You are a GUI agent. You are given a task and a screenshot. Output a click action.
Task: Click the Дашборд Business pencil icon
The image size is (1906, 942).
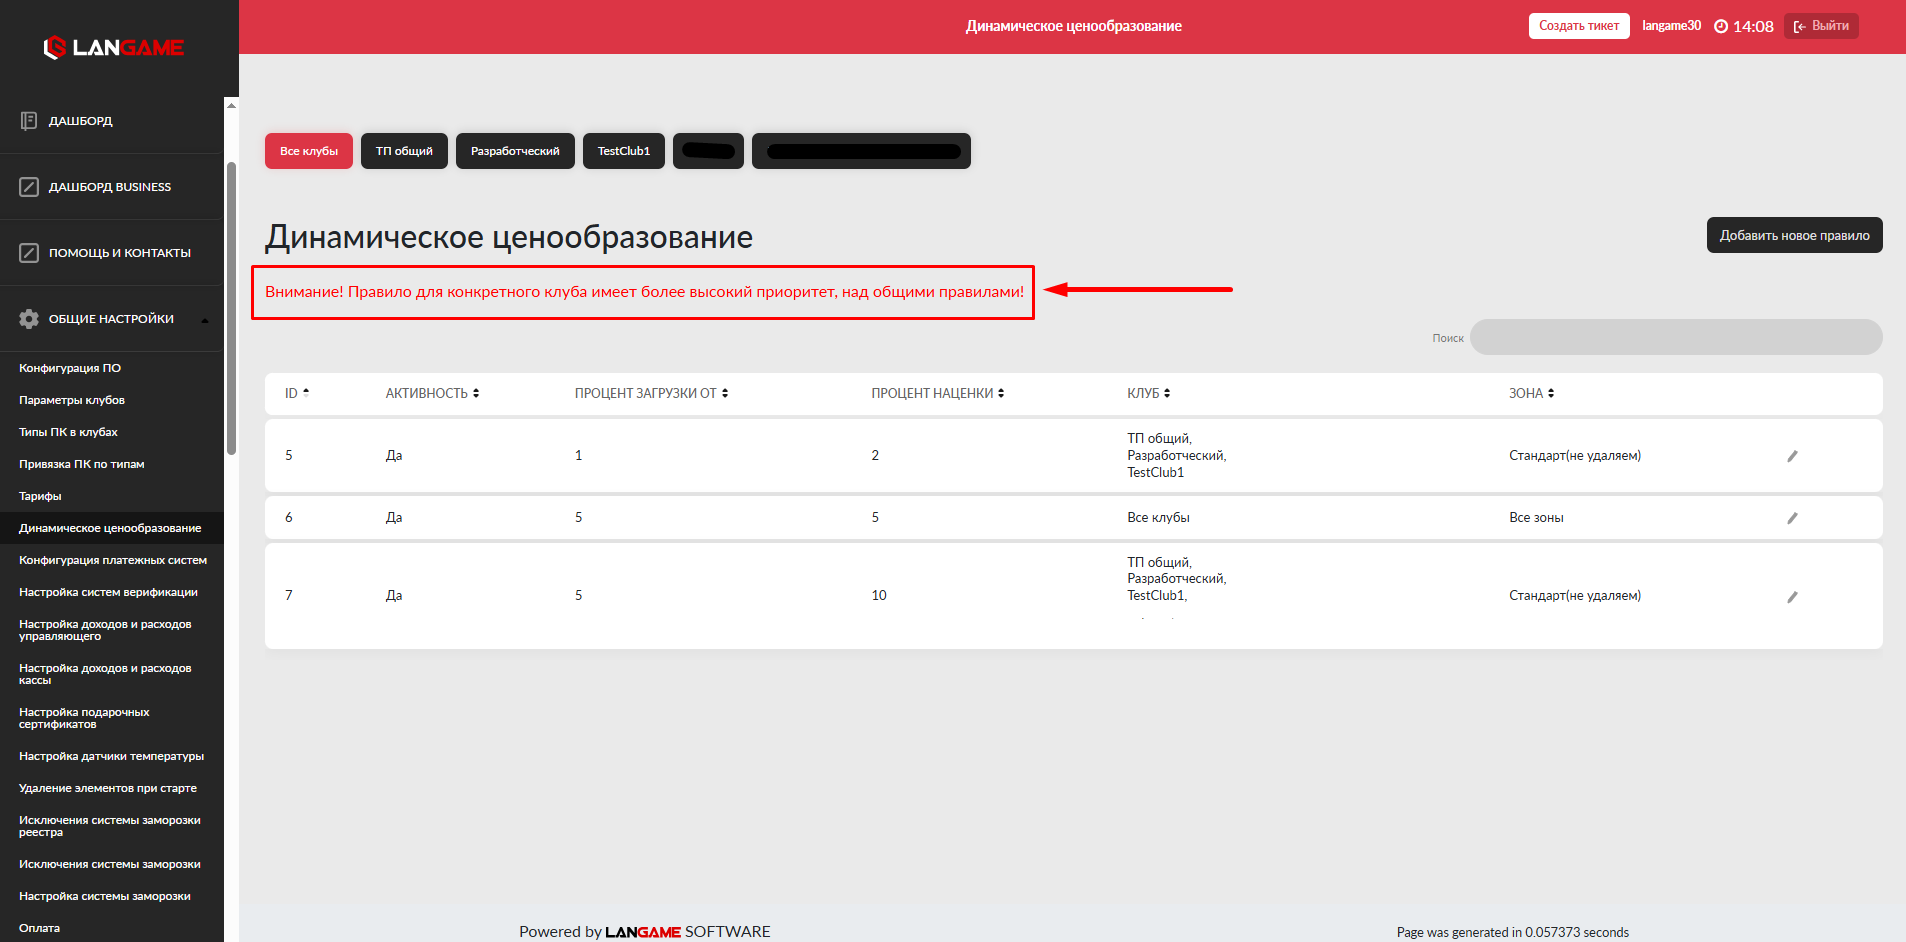click(x=29, y=187)
